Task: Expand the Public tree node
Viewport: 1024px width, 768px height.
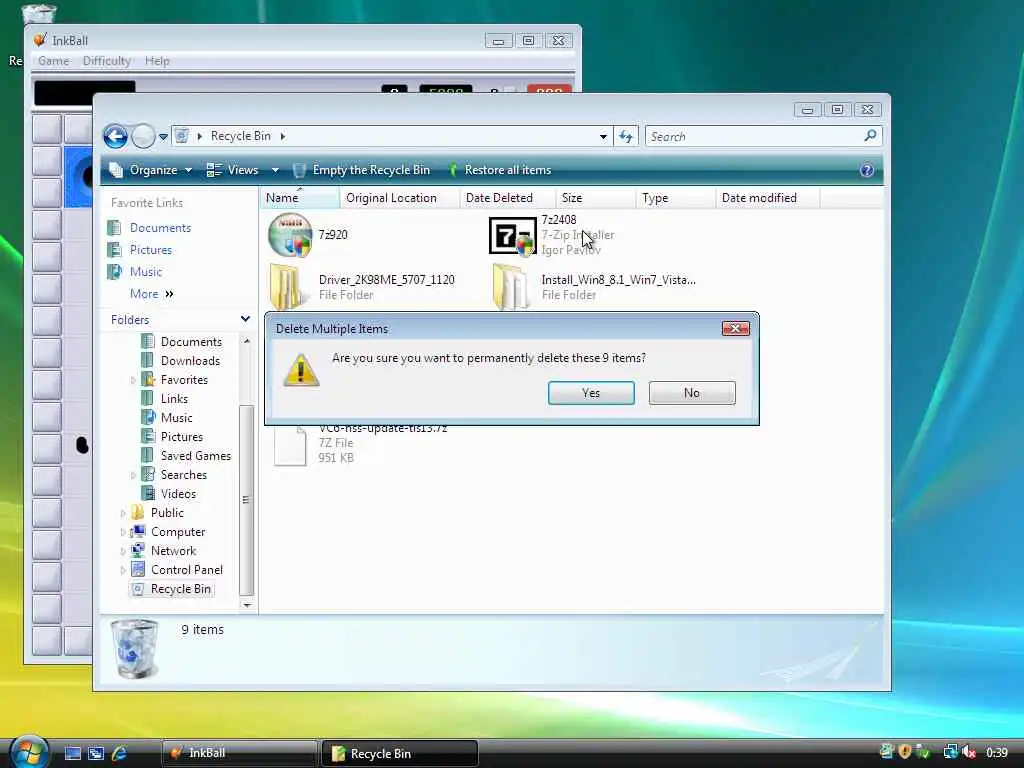Action: point(123,513)
